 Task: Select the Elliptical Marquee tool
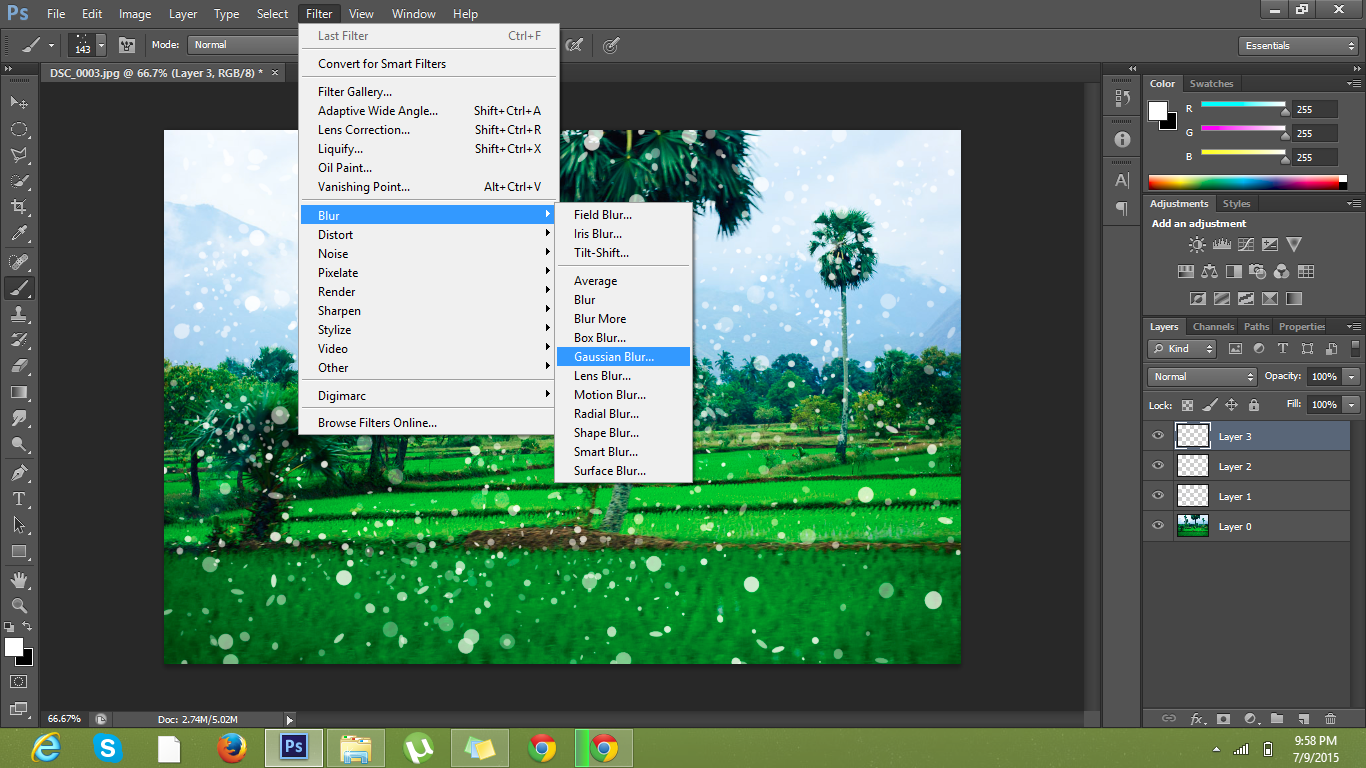18,129
